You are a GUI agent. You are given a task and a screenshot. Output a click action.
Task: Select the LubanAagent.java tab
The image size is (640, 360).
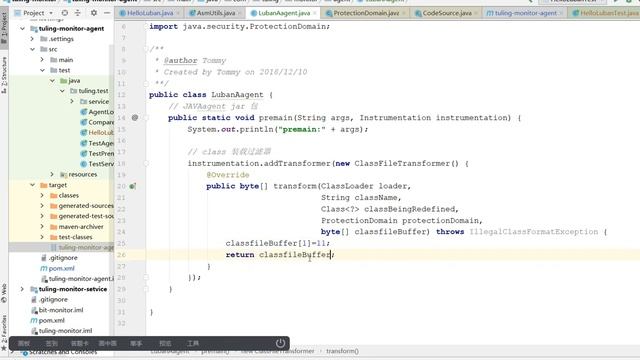[284, 13]
